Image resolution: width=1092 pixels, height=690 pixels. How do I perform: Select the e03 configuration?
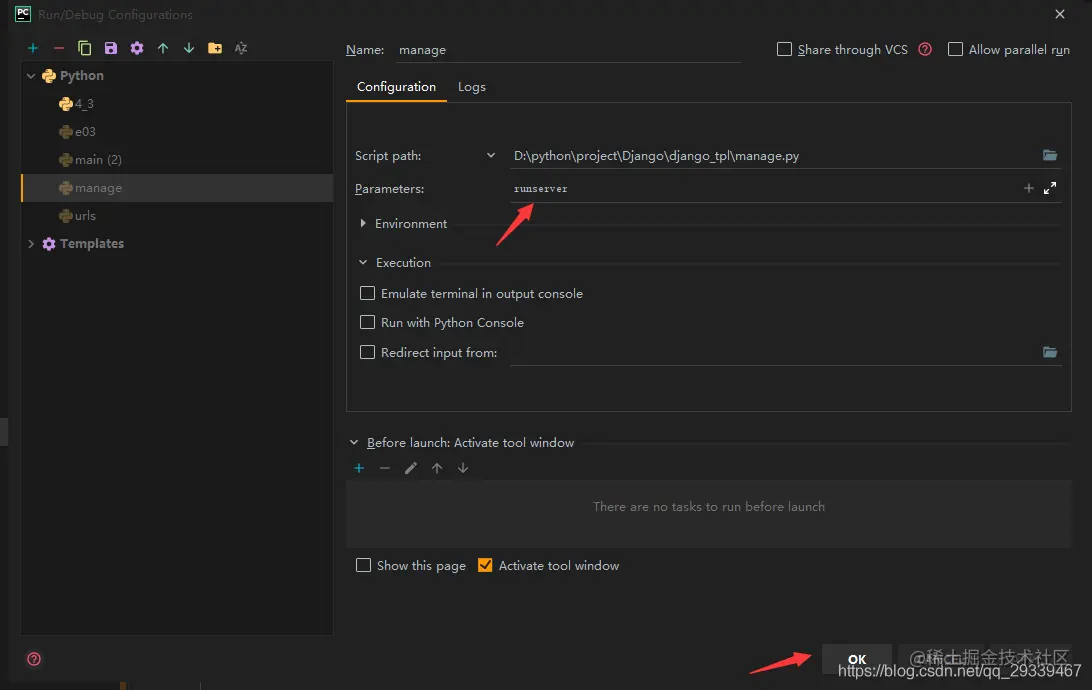pos(178,132)
